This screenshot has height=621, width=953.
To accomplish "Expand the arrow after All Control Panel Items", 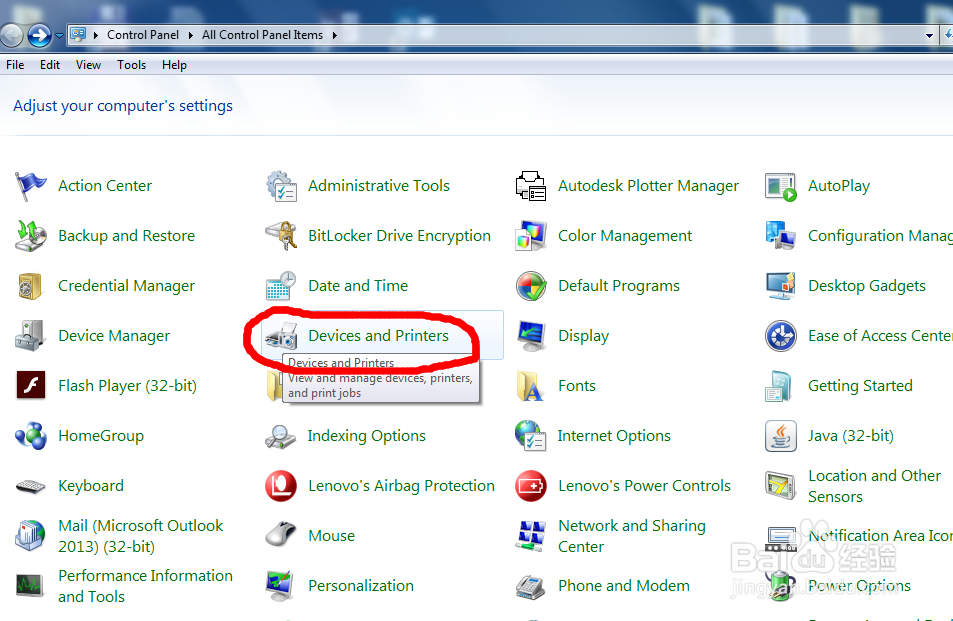I will 334,35.
